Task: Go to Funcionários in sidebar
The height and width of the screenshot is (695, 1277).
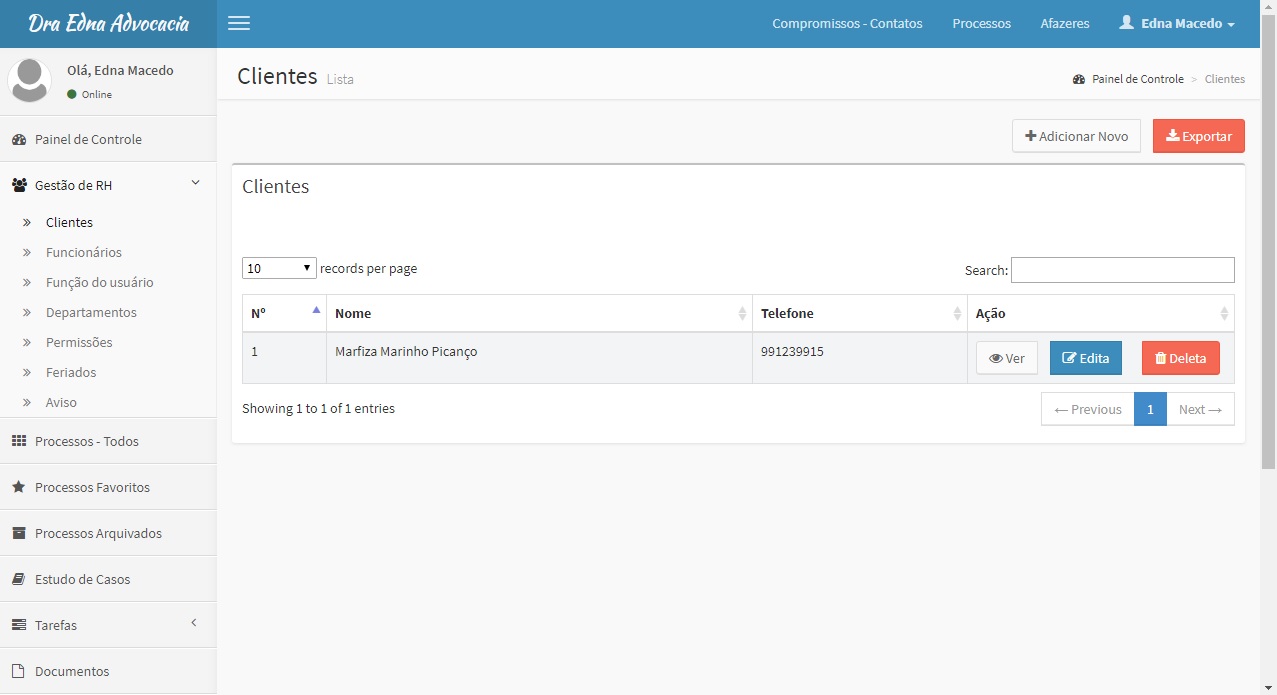Action: click(x=84, y=253)
